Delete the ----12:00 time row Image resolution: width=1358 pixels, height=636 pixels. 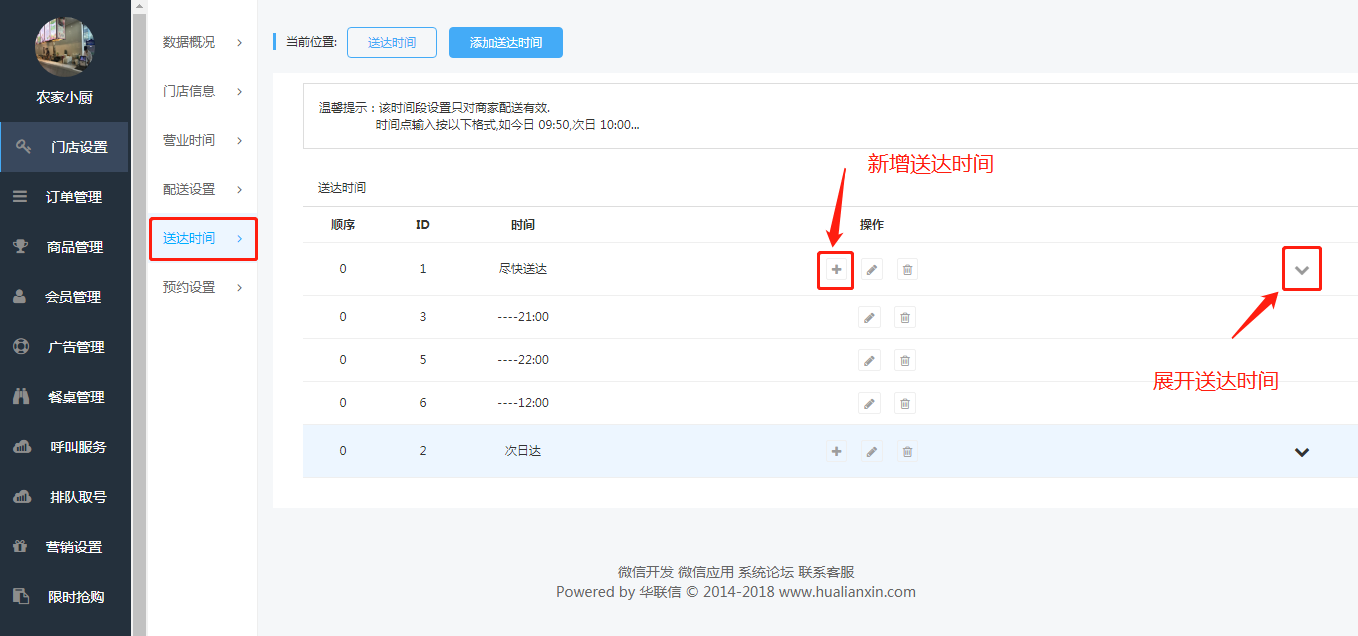905,404
